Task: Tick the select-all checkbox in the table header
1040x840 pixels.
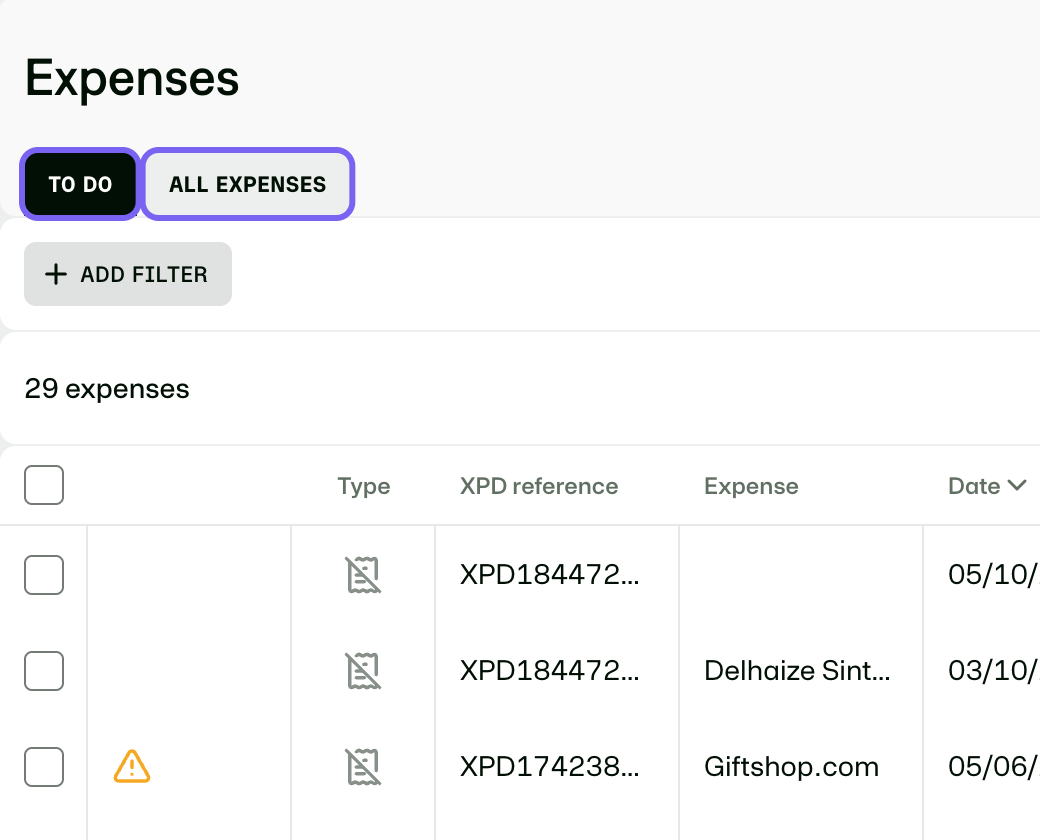Action: pos(44,485)
